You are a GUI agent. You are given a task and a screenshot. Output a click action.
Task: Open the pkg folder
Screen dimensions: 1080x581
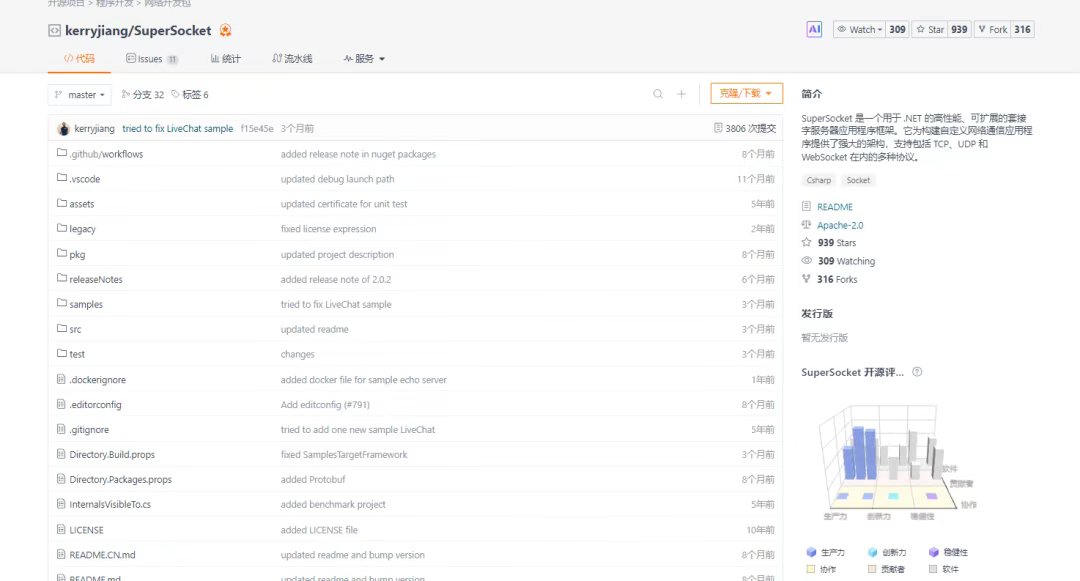[77, 255]
